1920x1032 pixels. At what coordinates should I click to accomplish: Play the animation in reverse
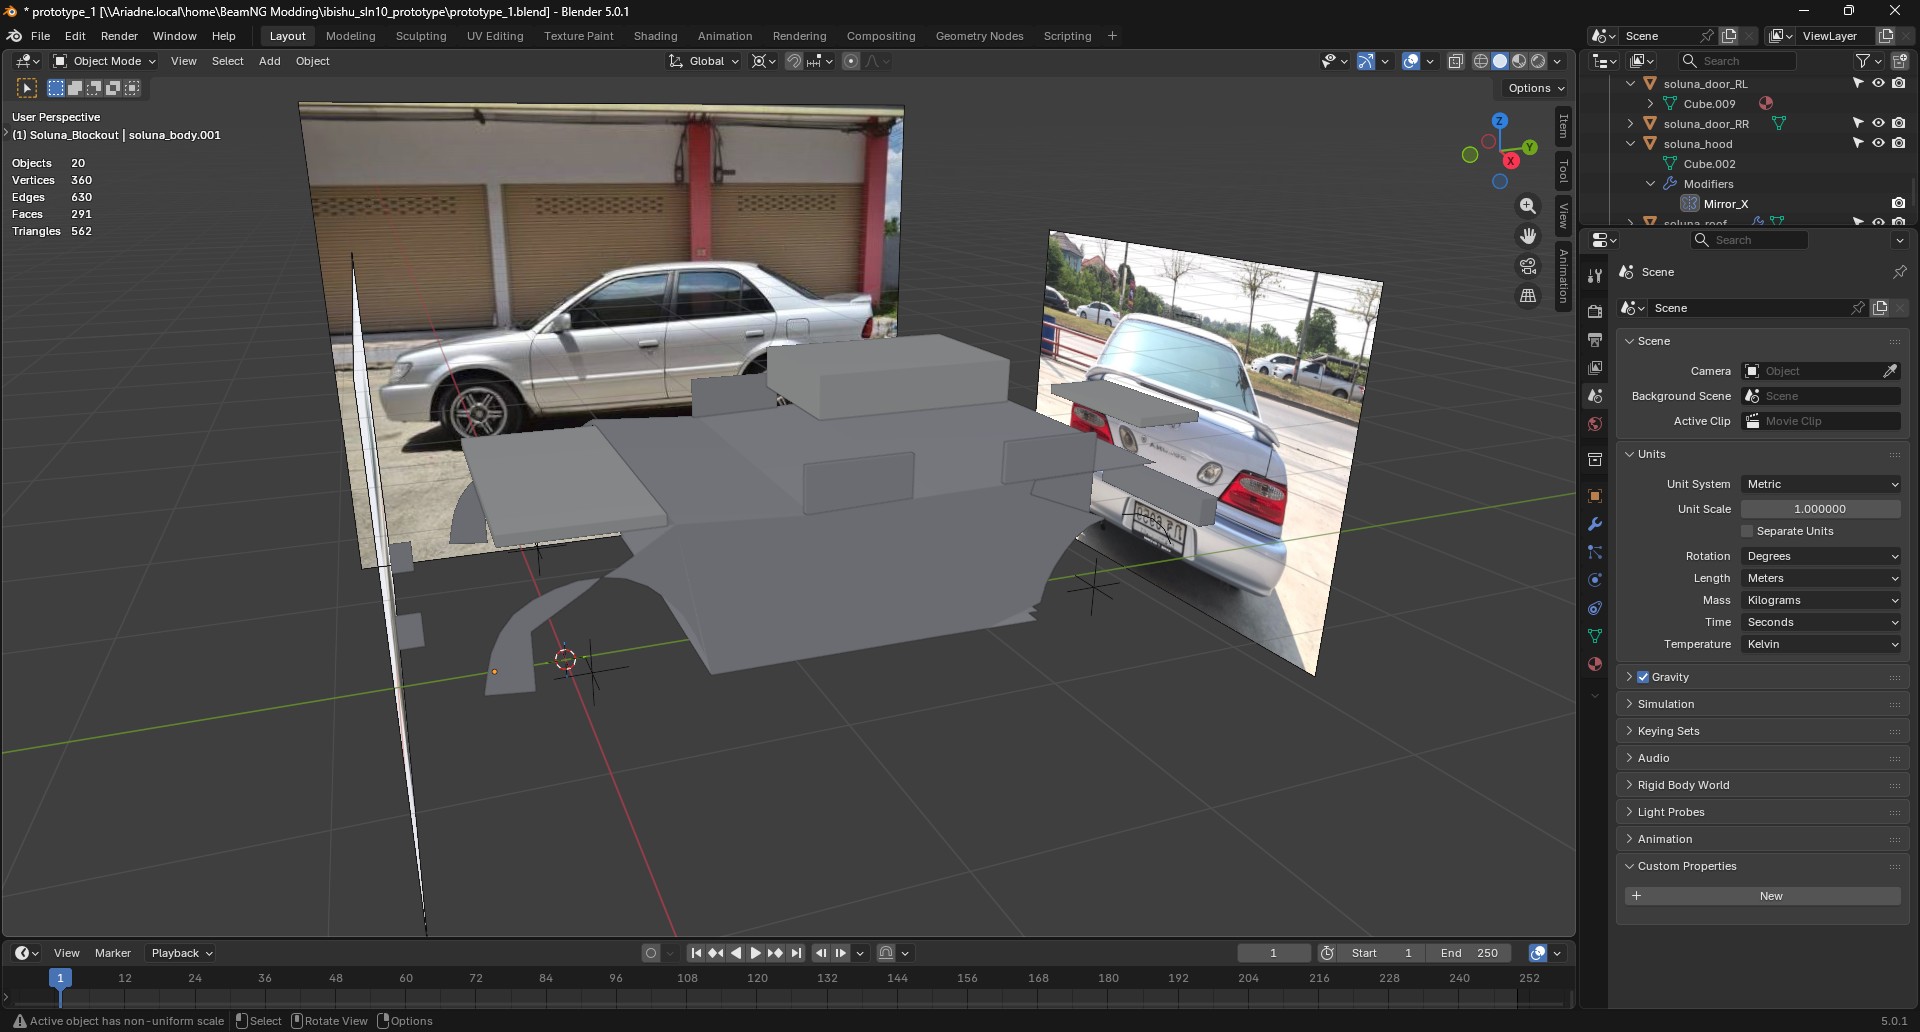pyautogui.click(x=736, y=953)
